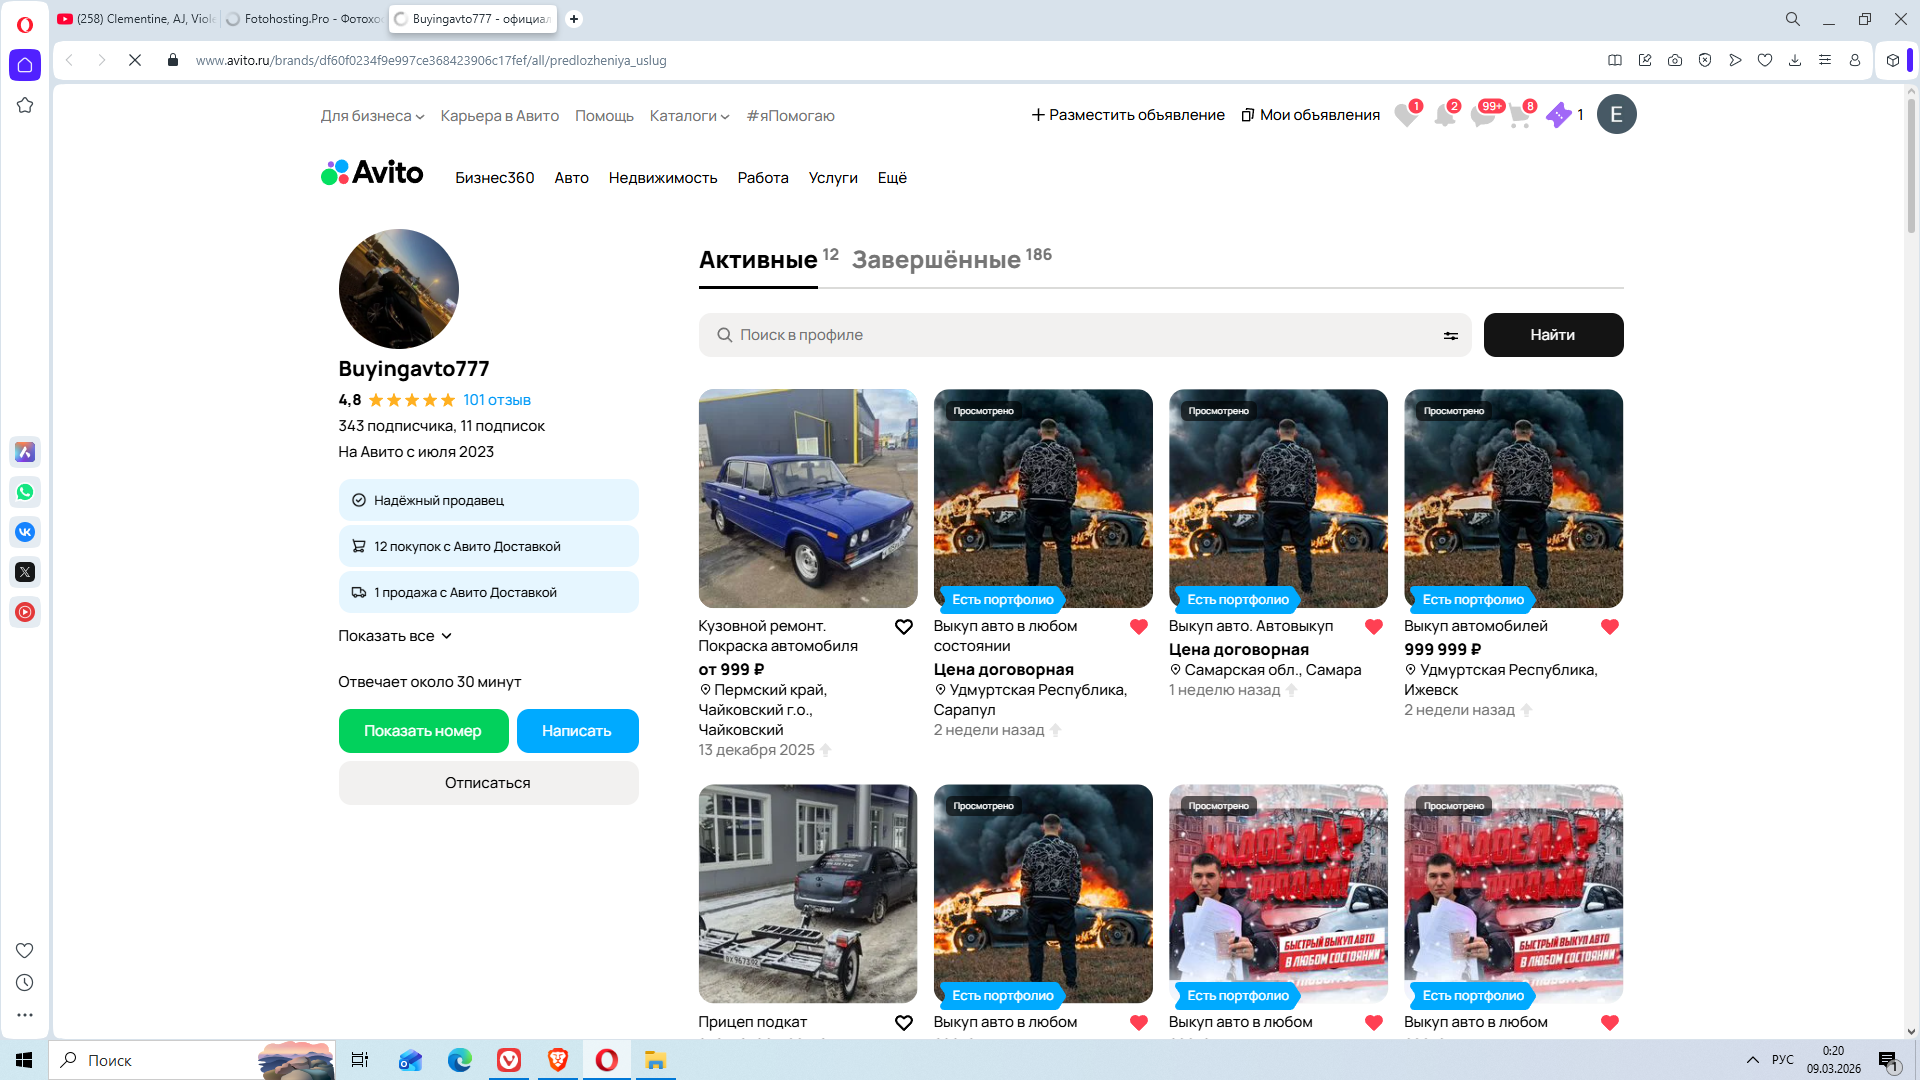Viewport: 1920px width, 1080px height.
Task: Open notifications bell in Avito header
Action: [x=1444, y=116]
